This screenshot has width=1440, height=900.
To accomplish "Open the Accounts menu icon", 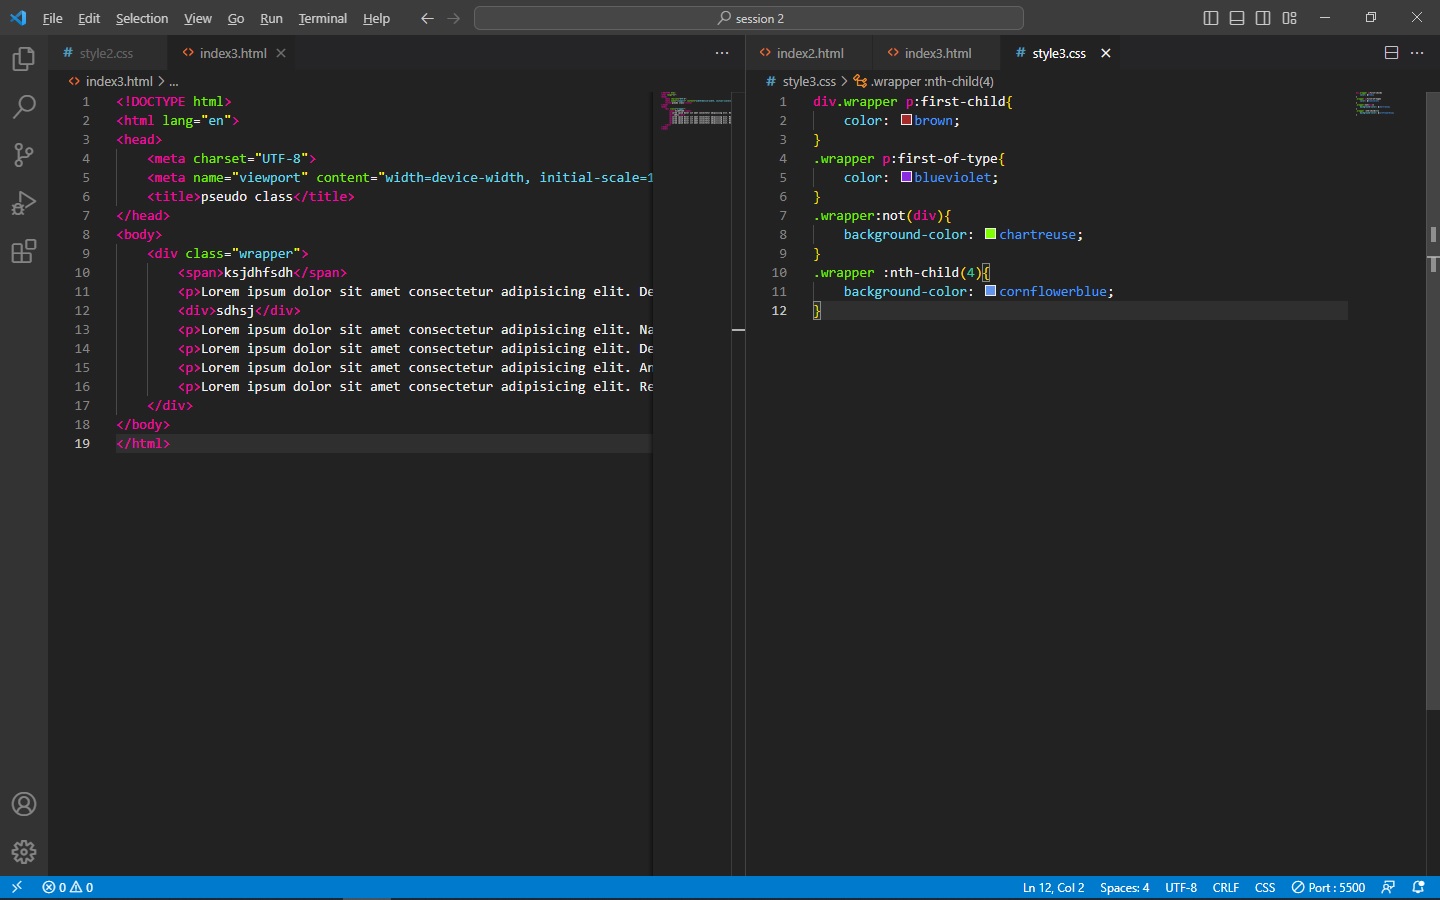I will point(23,804).
